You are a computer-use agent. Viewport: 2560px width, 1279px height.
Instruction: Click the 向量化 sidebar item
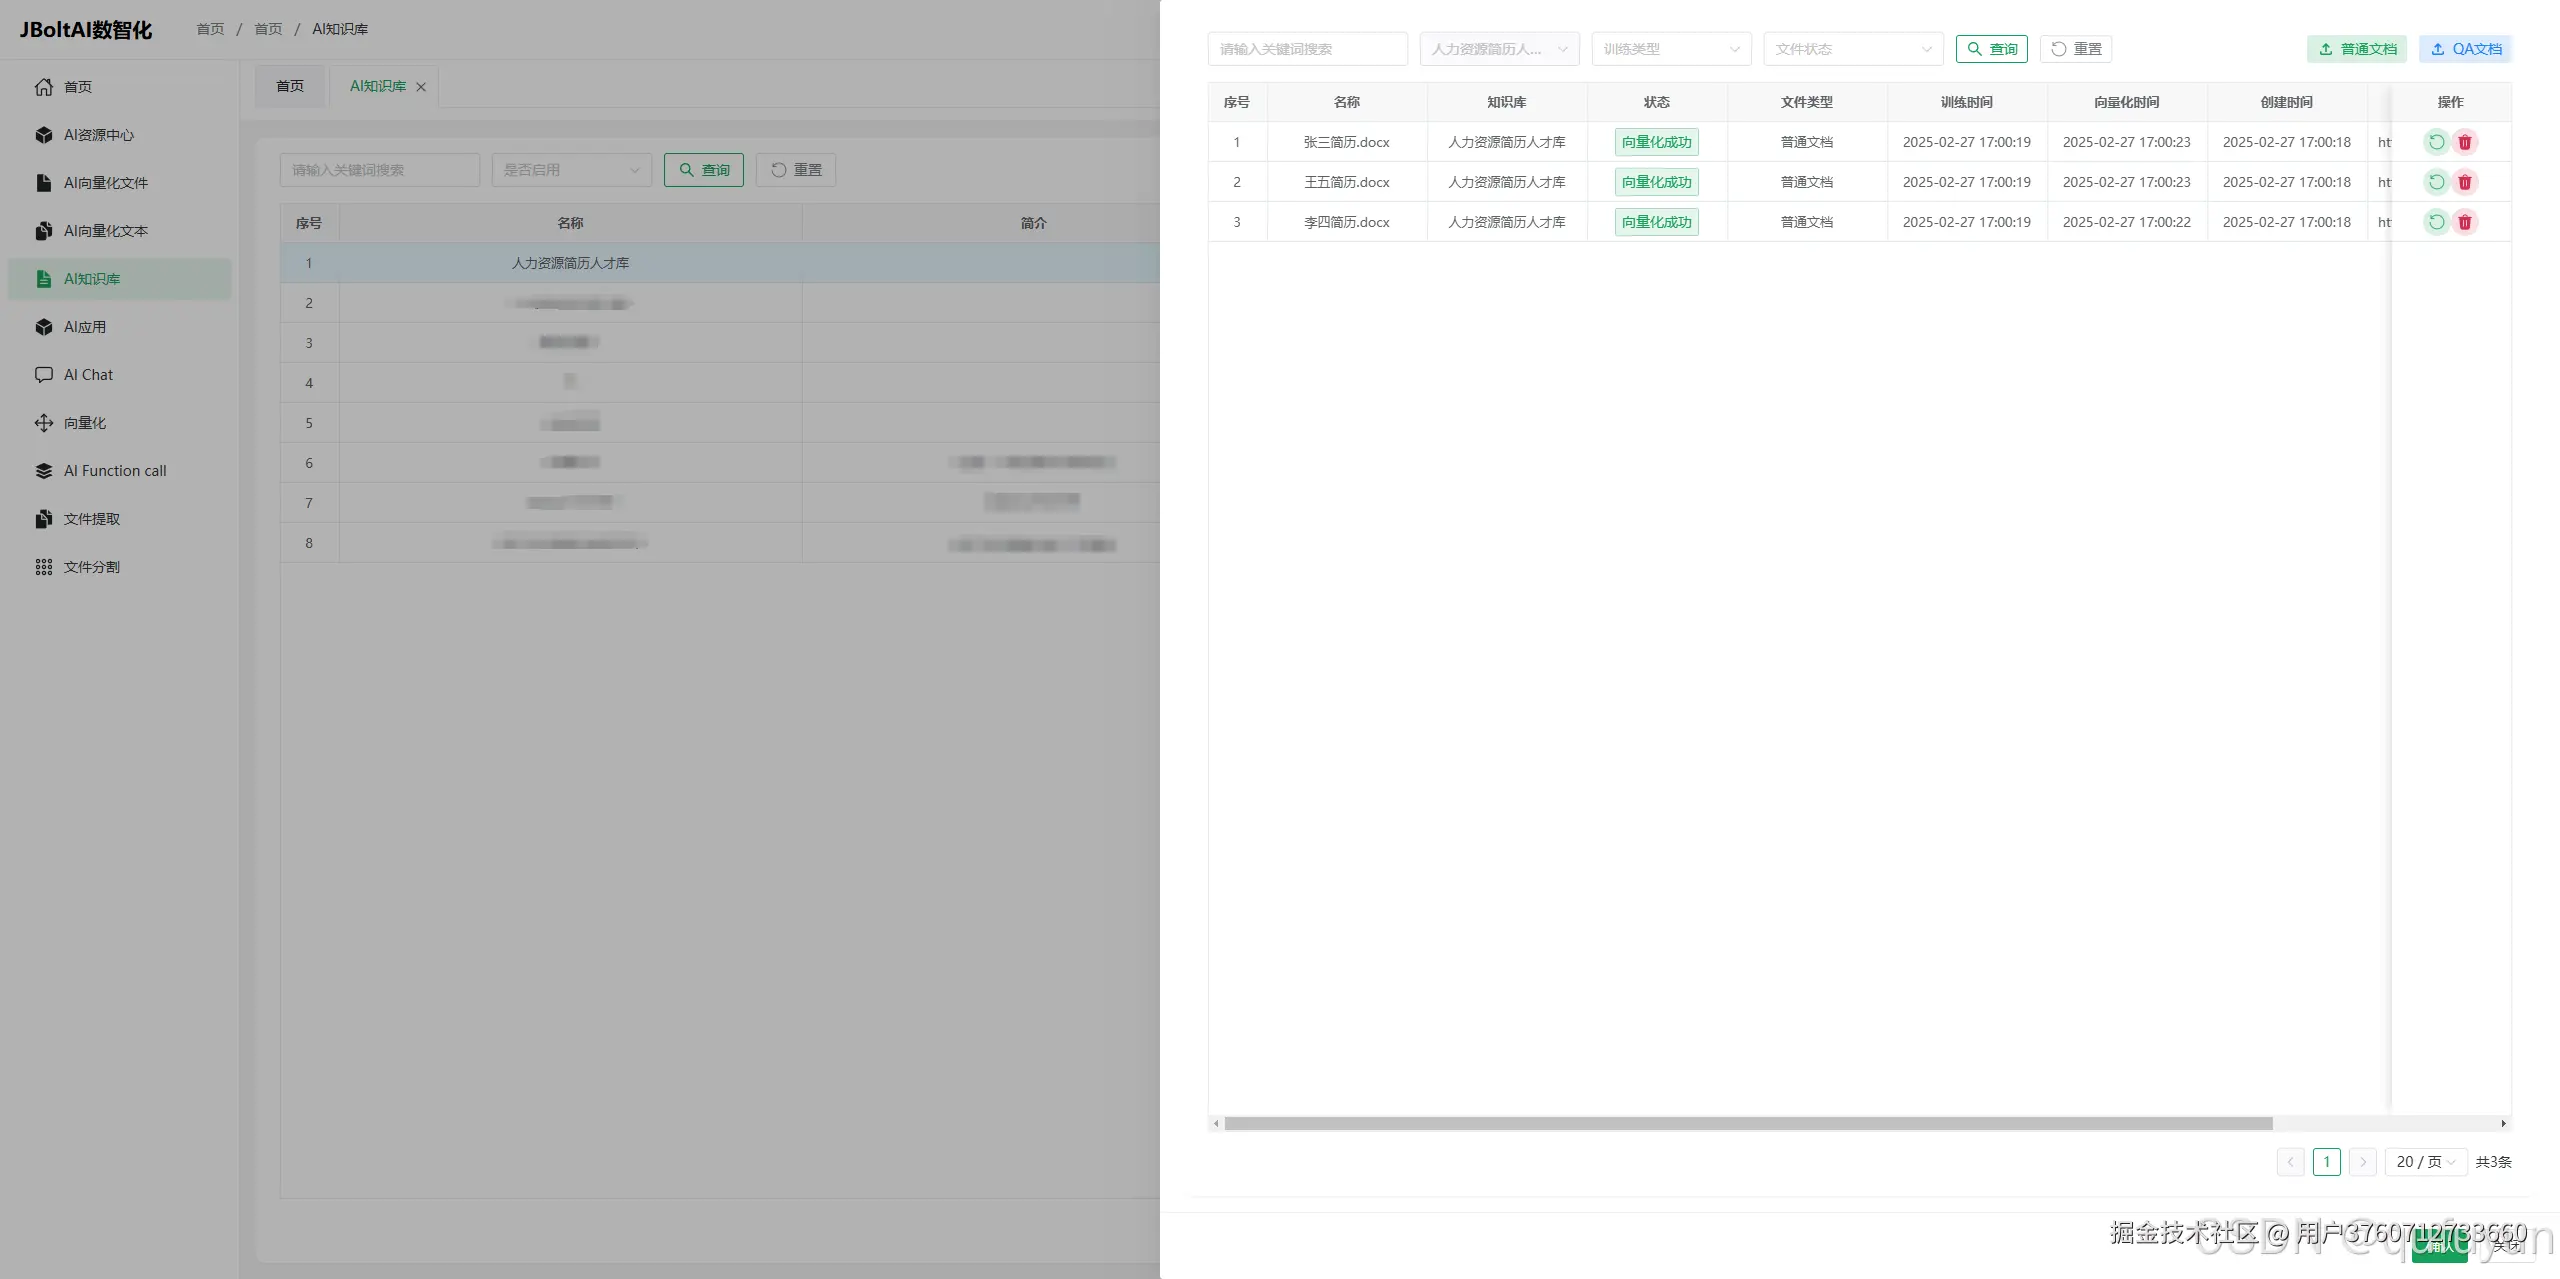click(x=84, y=423)
